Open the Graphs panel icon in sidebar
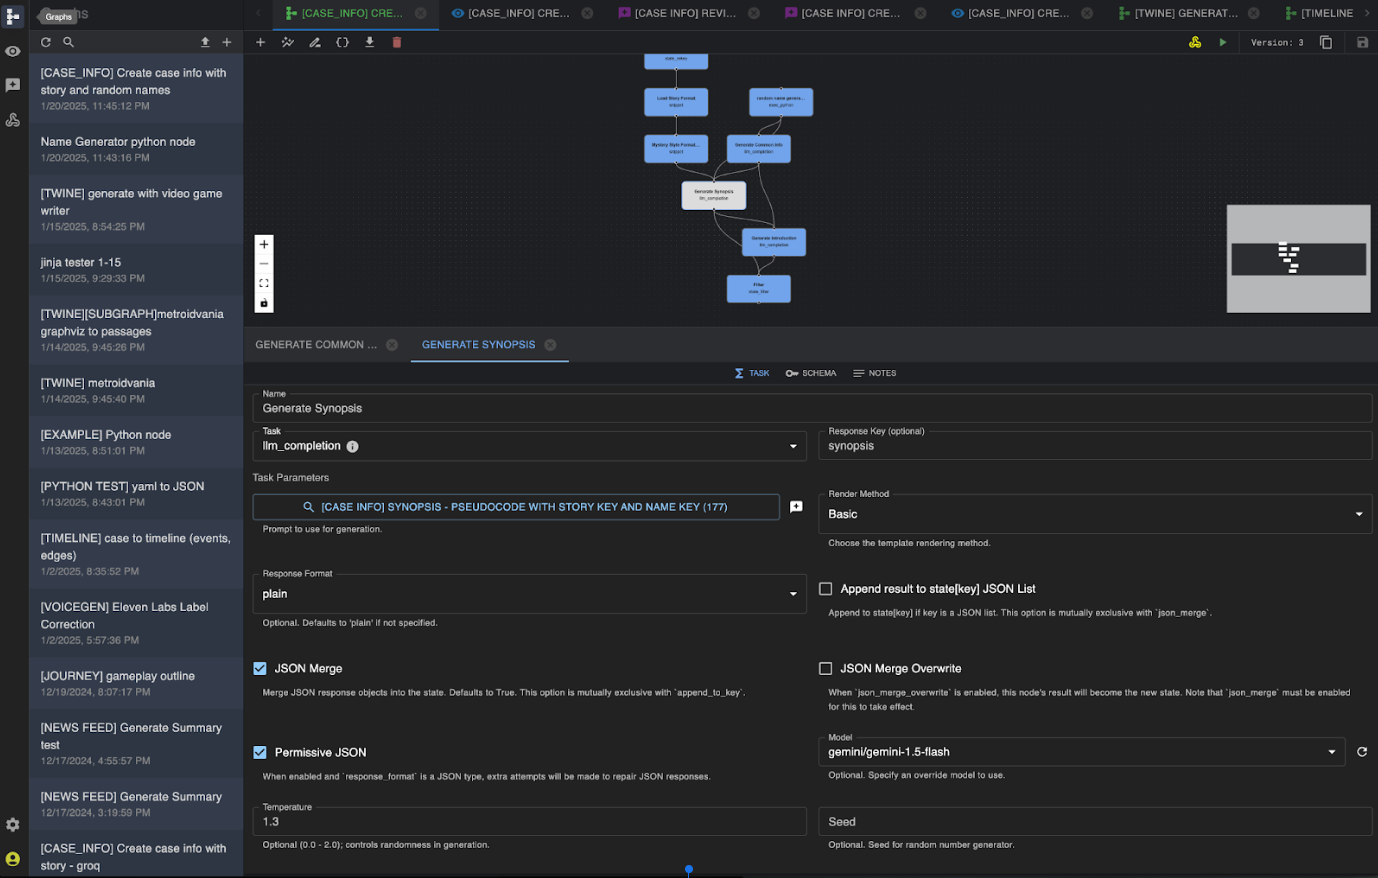 (x=13, y=15)
